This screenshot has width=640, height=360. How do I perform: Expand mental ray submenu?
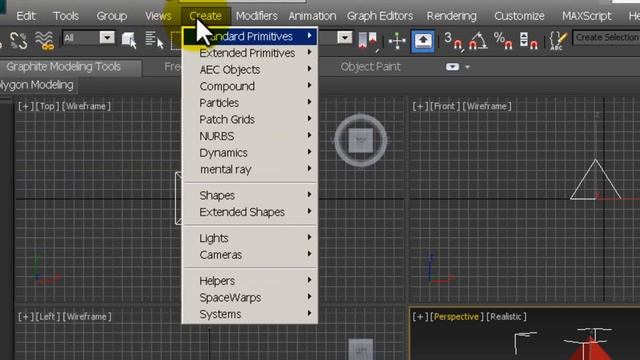pos(250,169)
